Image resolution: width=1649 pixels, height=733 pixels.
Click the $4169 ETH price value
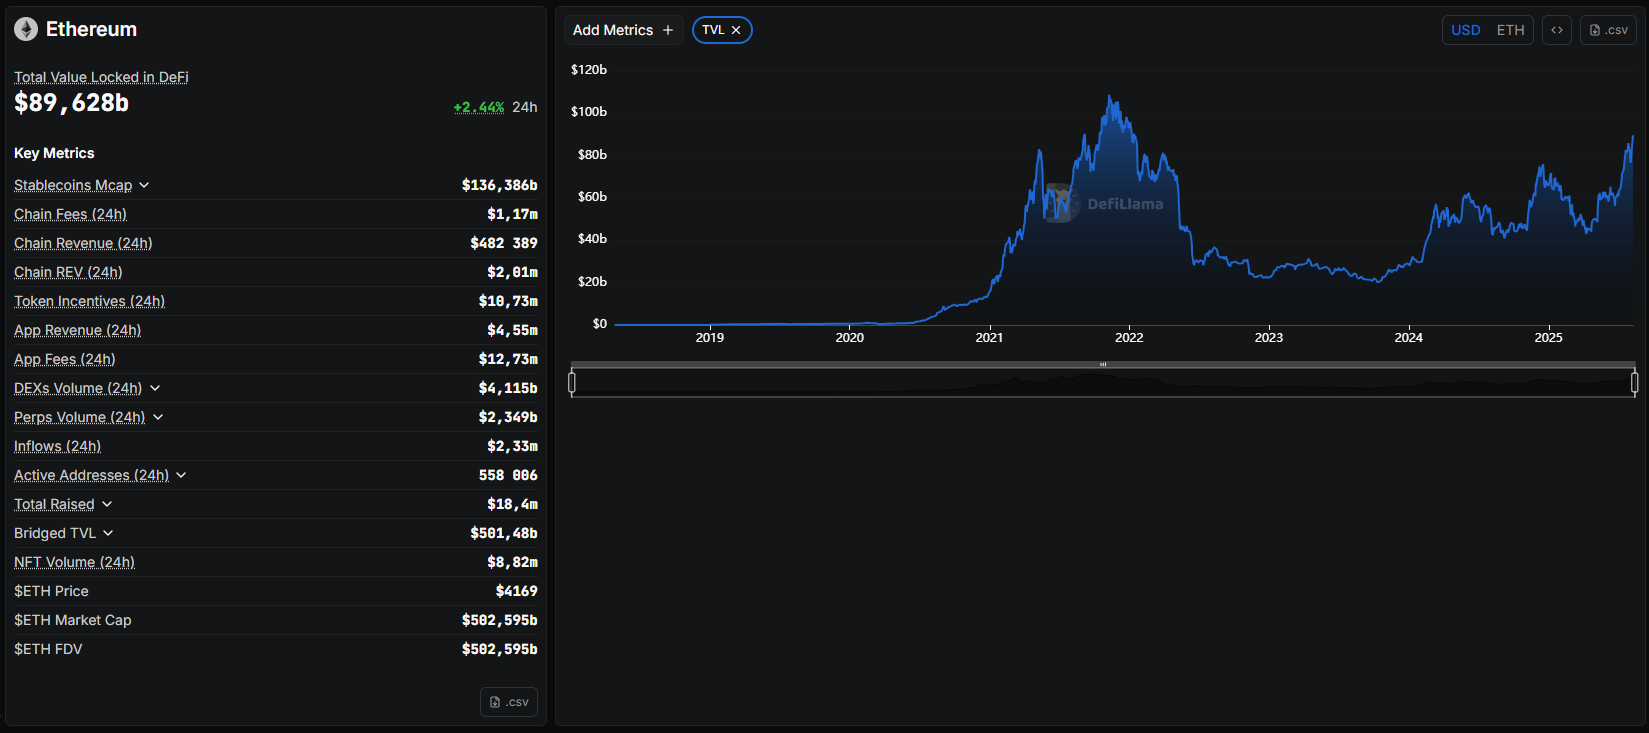pos(516,591)
